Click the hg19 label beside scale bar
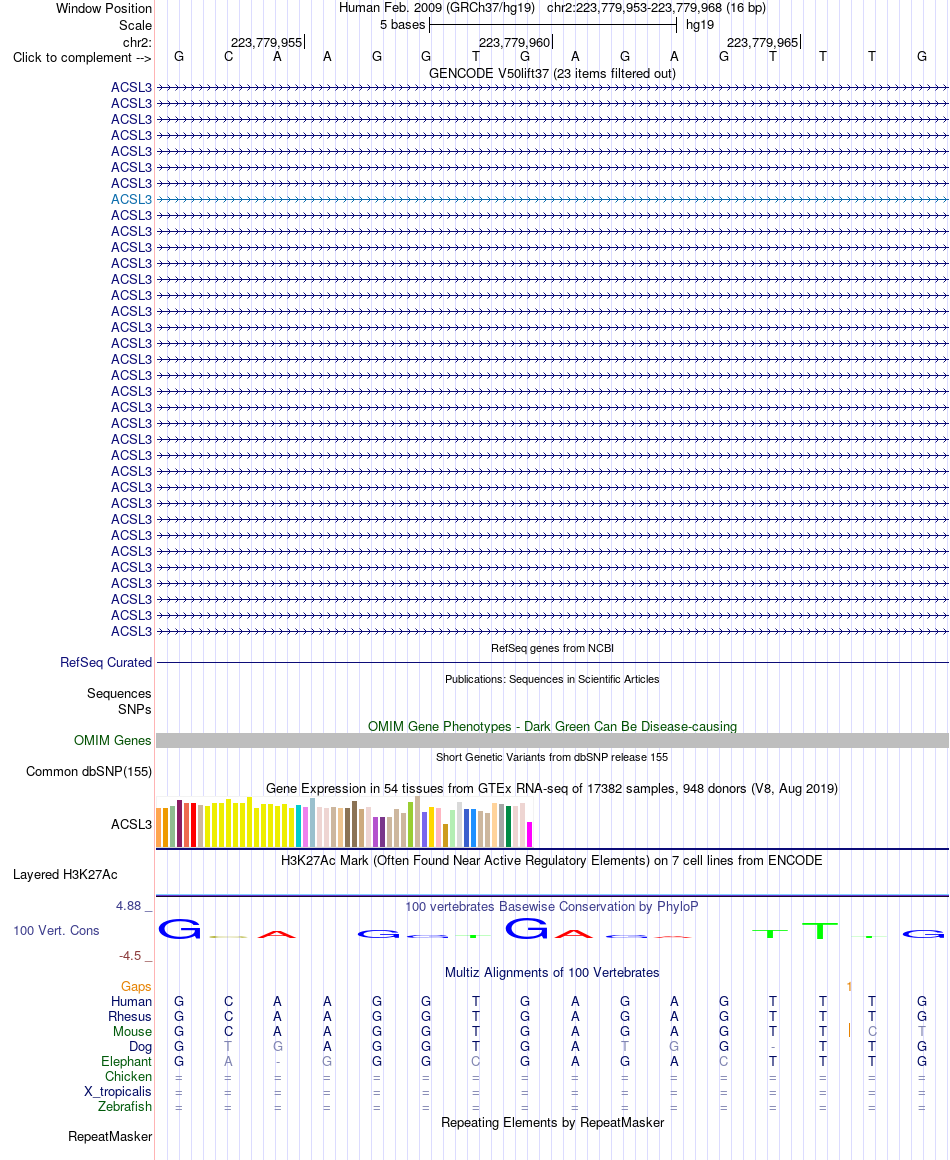The height and width of the screenshot is (1160, 950). click(x=700, y=25)
